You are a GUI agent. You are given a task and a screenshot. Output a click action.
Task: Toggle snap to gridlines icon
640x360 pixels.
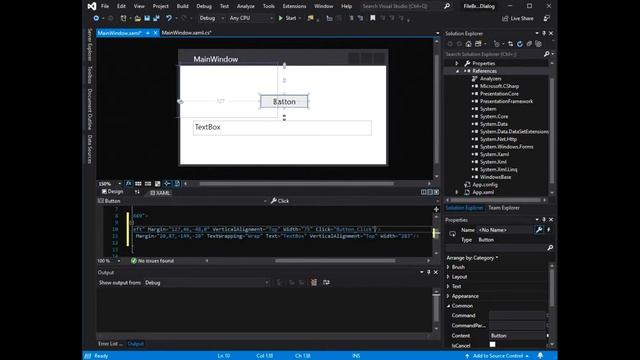148,184
